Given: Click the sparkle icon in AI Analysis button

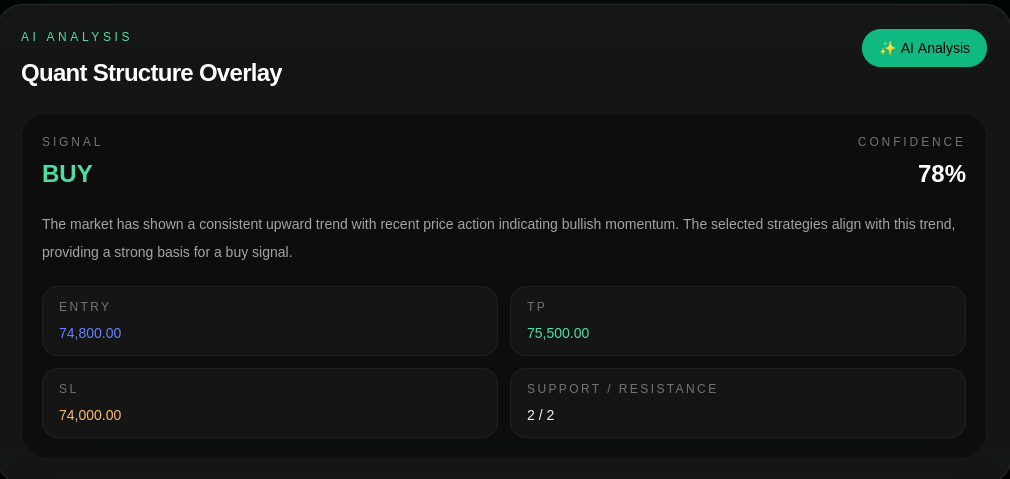Looking at the screenshot, I should pyautogui.click(x=887, y=48).
